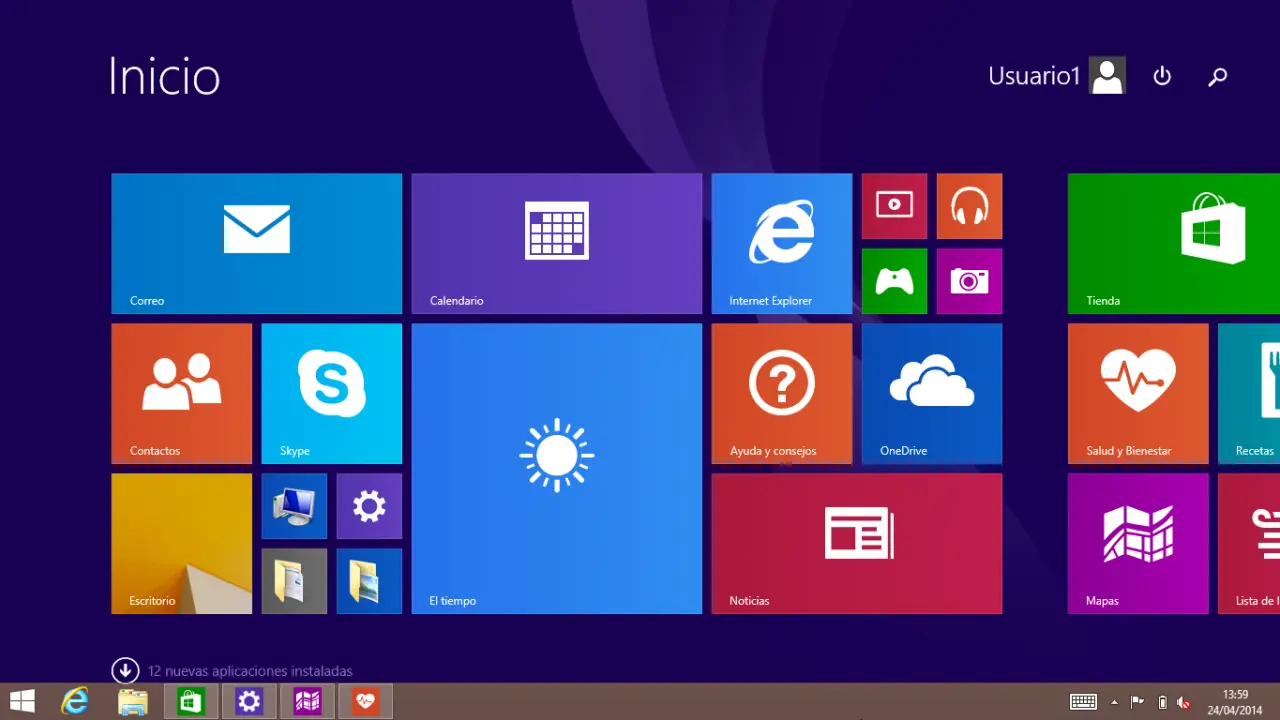The image size is (1280, 720).
Task: Click the Start button in taskbar
Action: coord(22,701)
